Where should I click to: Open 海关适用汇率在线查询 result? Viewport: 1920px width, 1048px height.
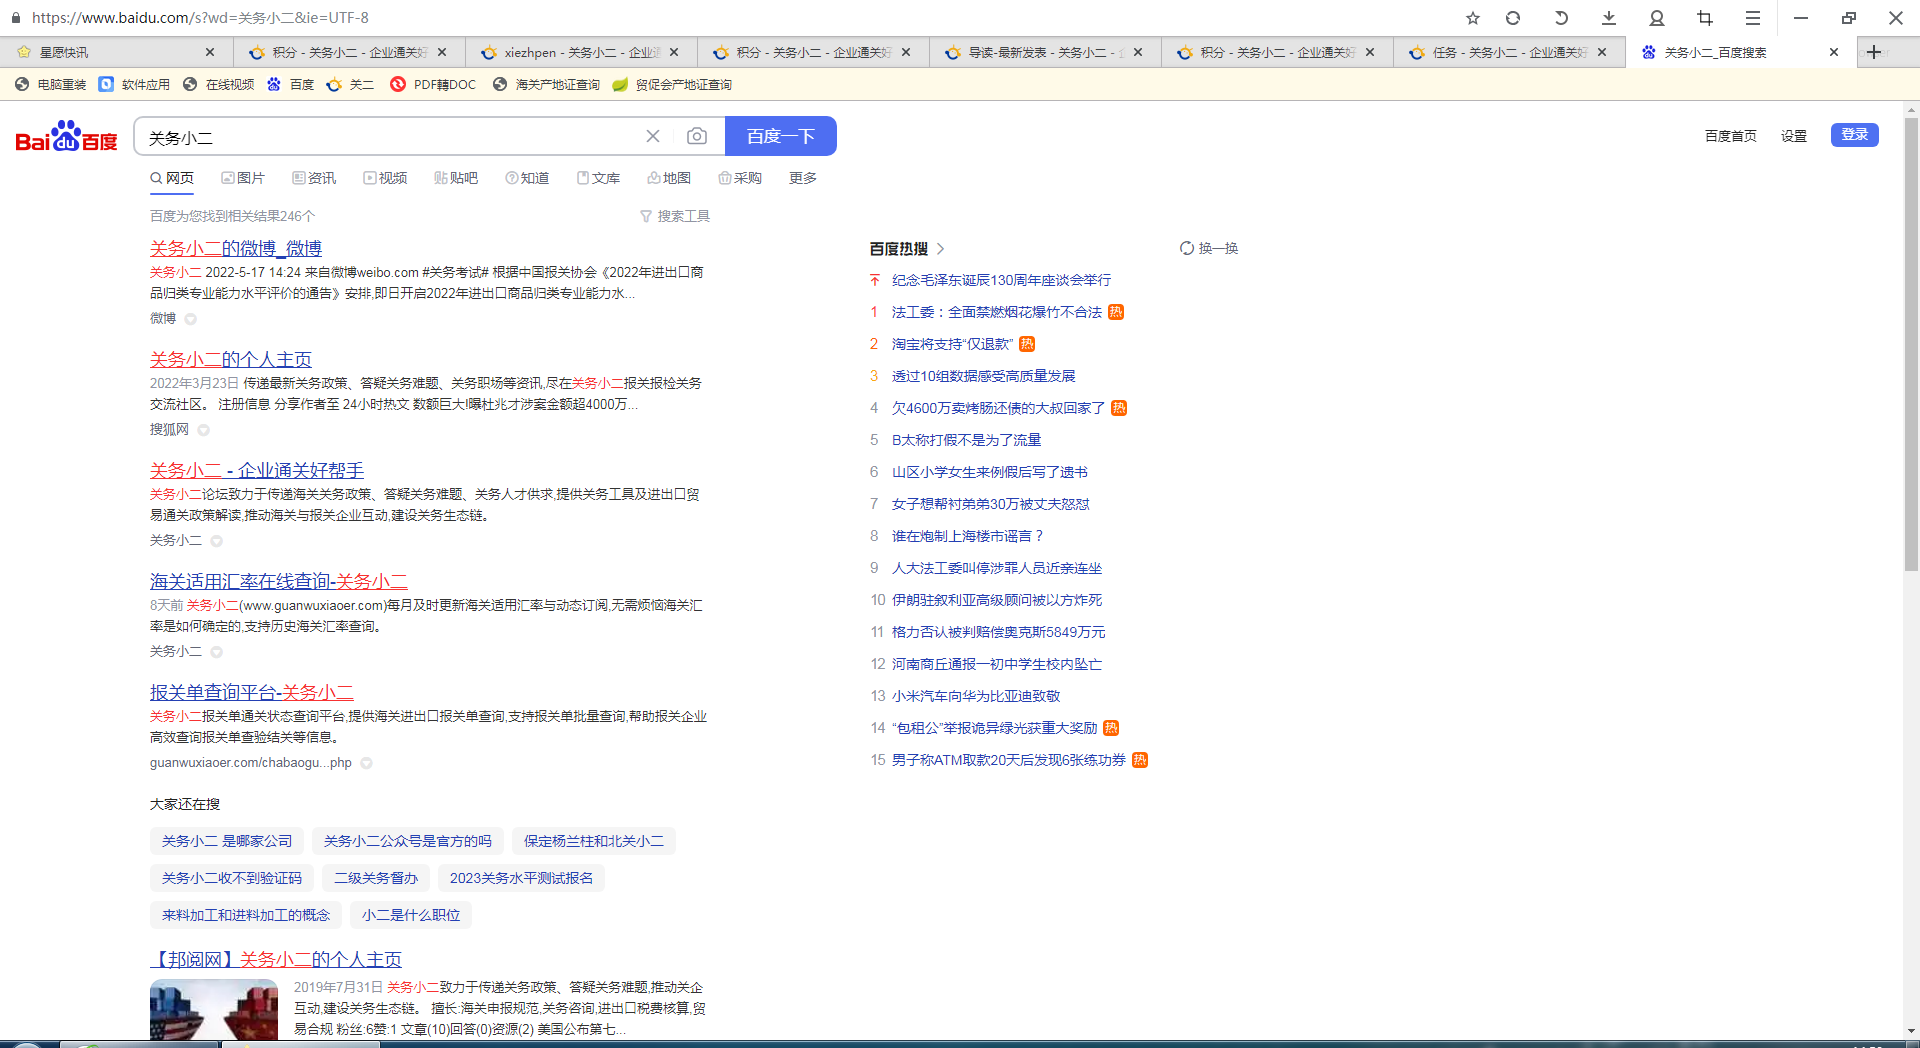279,581
